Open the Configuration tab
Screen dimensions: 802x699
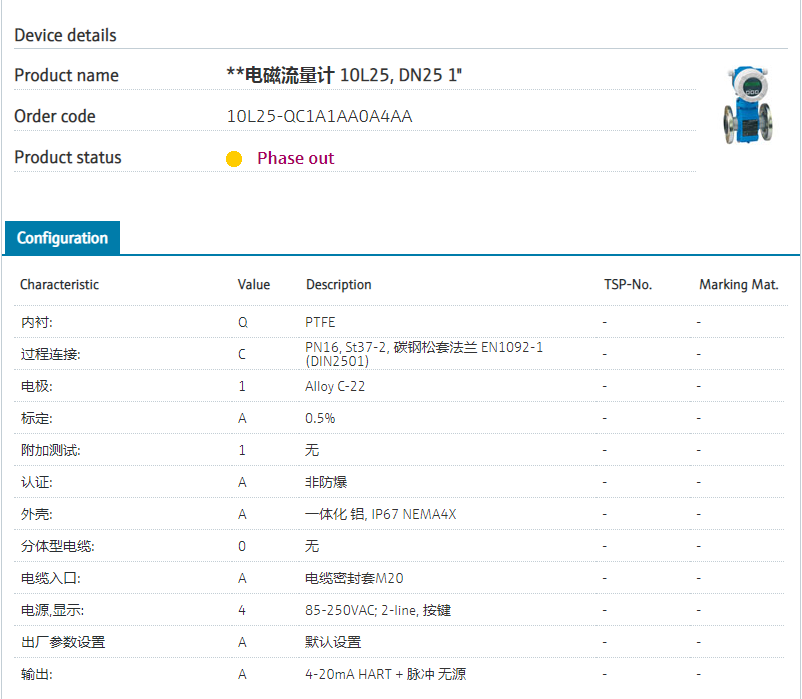[x=62, y=238]
